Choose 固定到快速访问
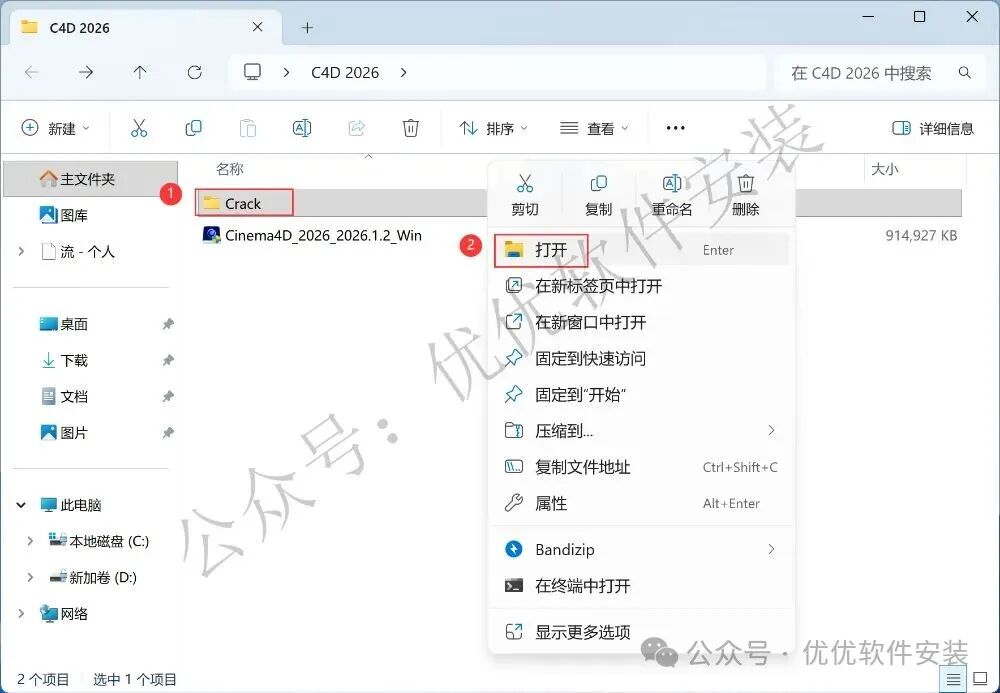This screenshot has height=693, width=1000. point(642,358)
